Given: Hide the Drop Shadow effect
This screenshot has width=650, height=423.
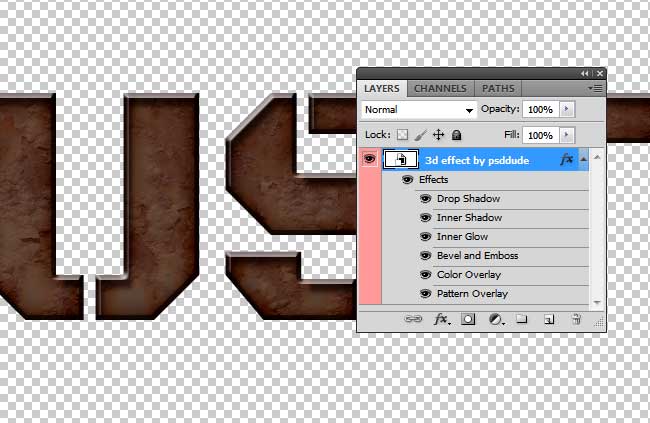Looking at the screenshot, I should click(425, 198).
